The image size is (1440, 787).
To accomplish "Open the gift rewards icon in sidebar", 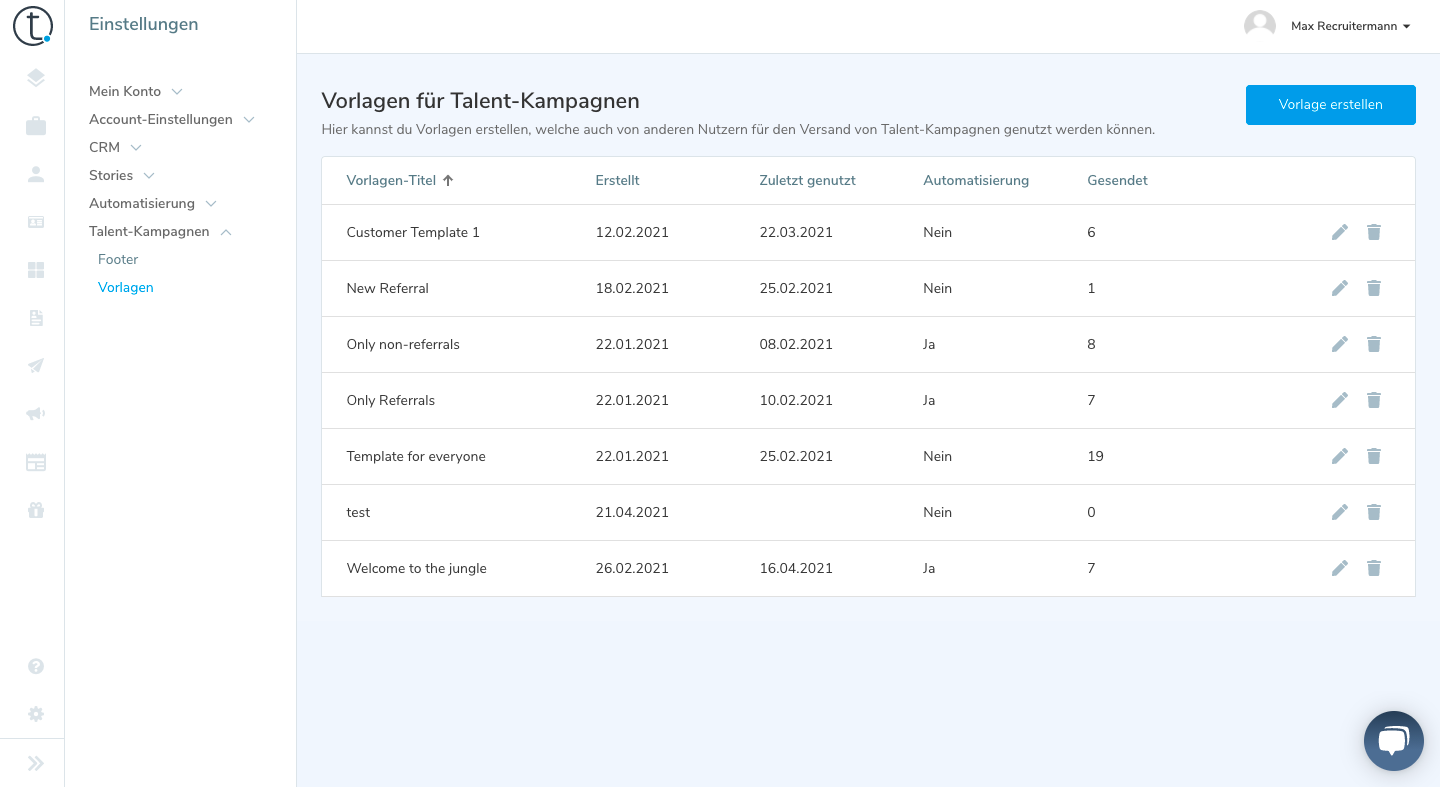I will [x=36, y=510].
